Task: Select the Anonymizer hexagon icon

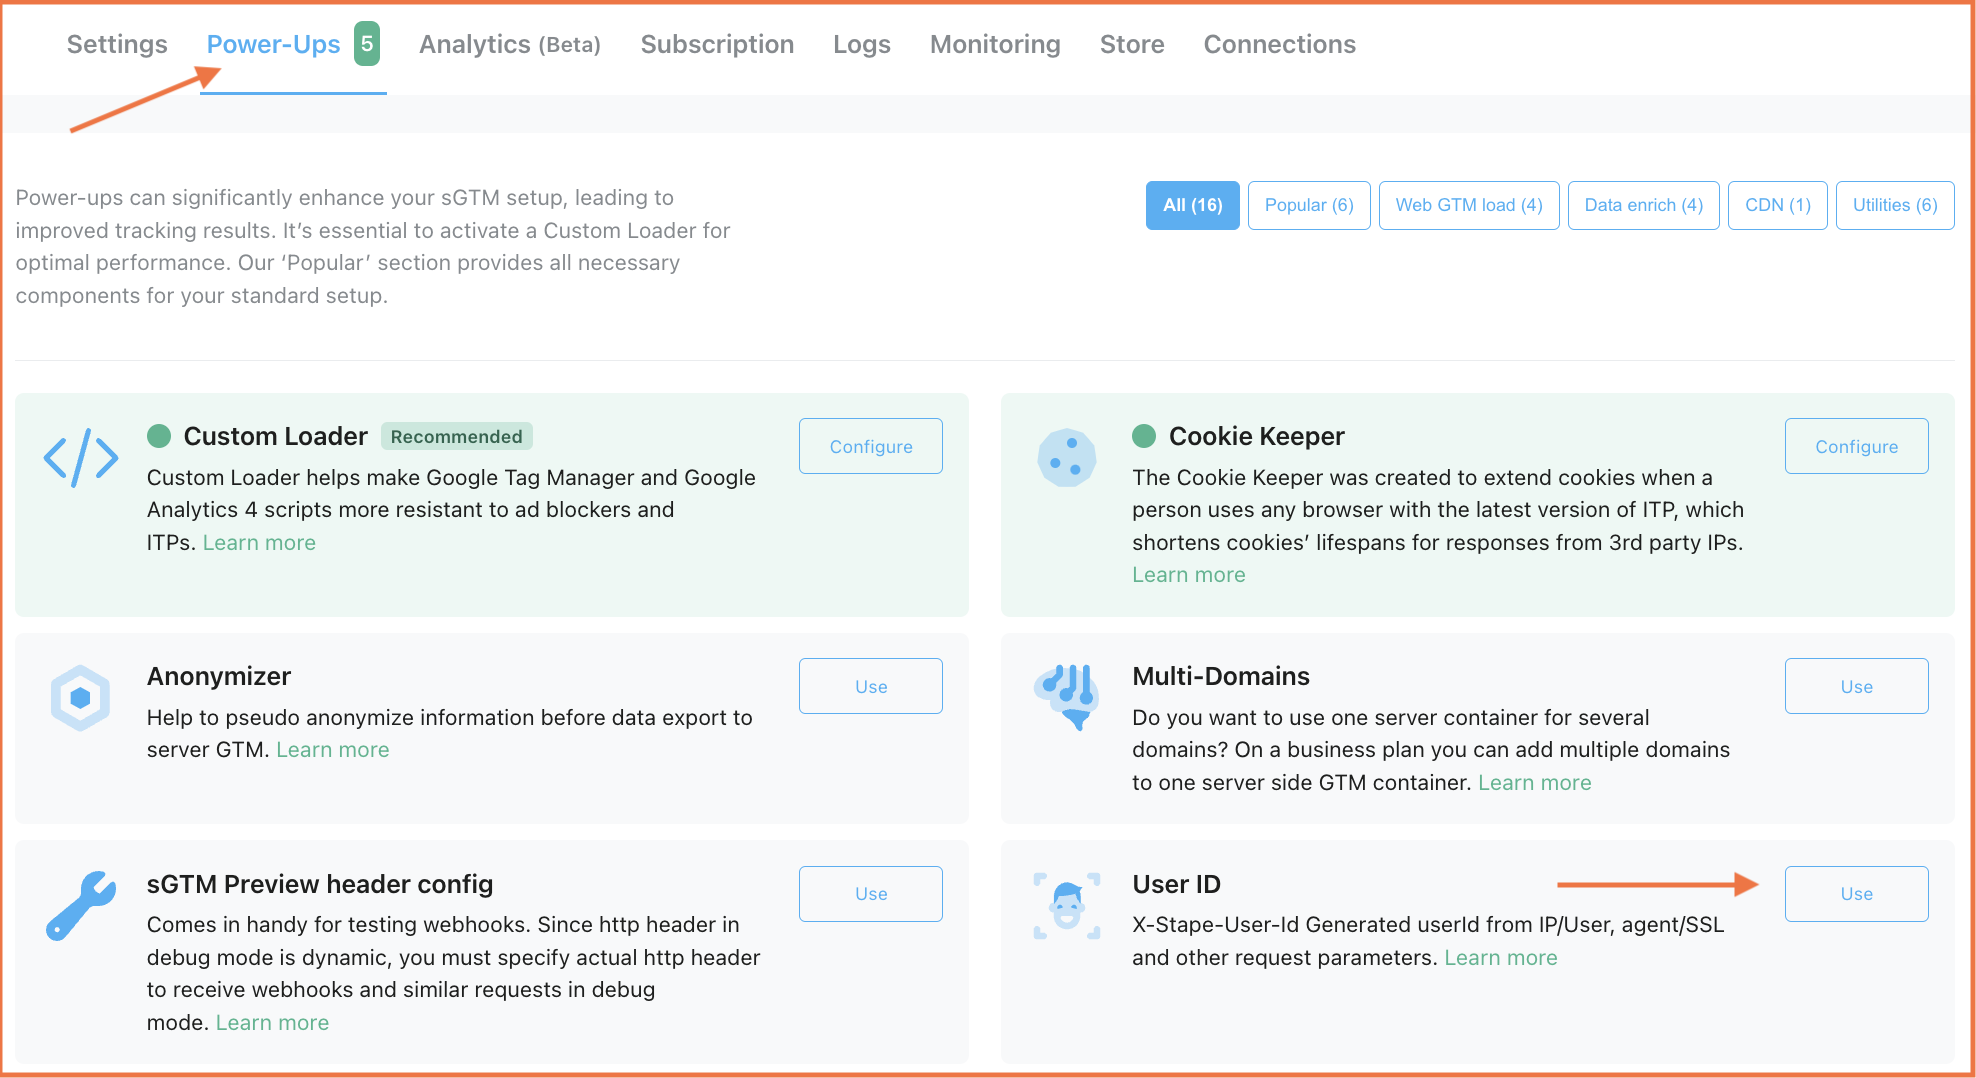Action: tap(80, 697)
